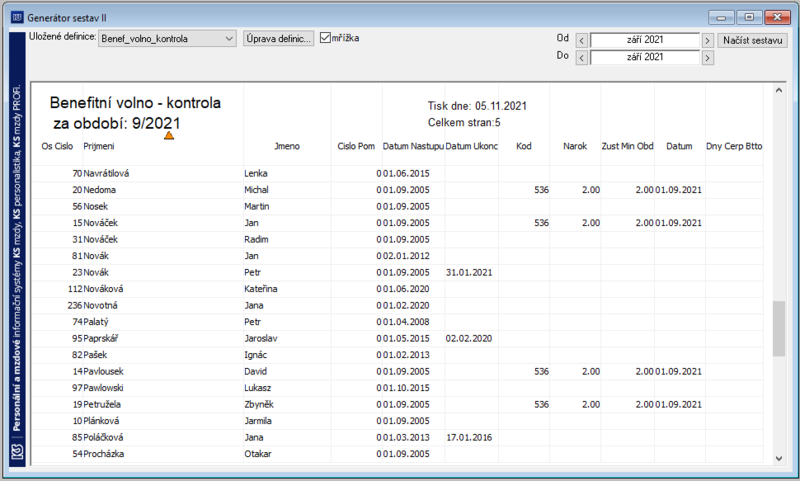Click the Narok column header

click(575, 146)
